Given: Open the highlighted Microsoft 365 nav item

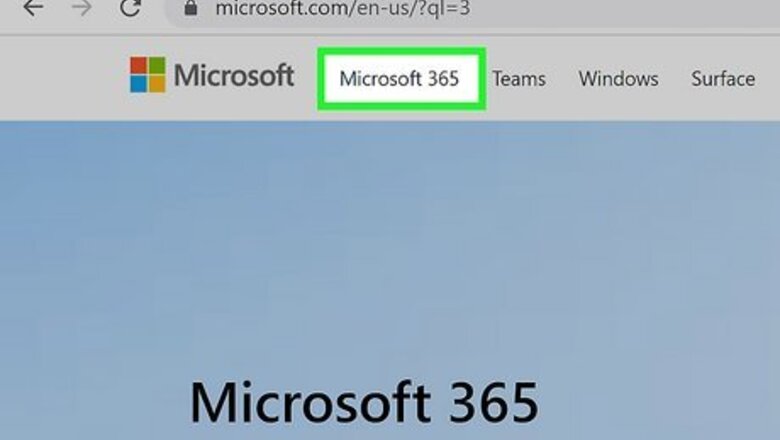Looking at the screenshot, I should pos(401,79).
